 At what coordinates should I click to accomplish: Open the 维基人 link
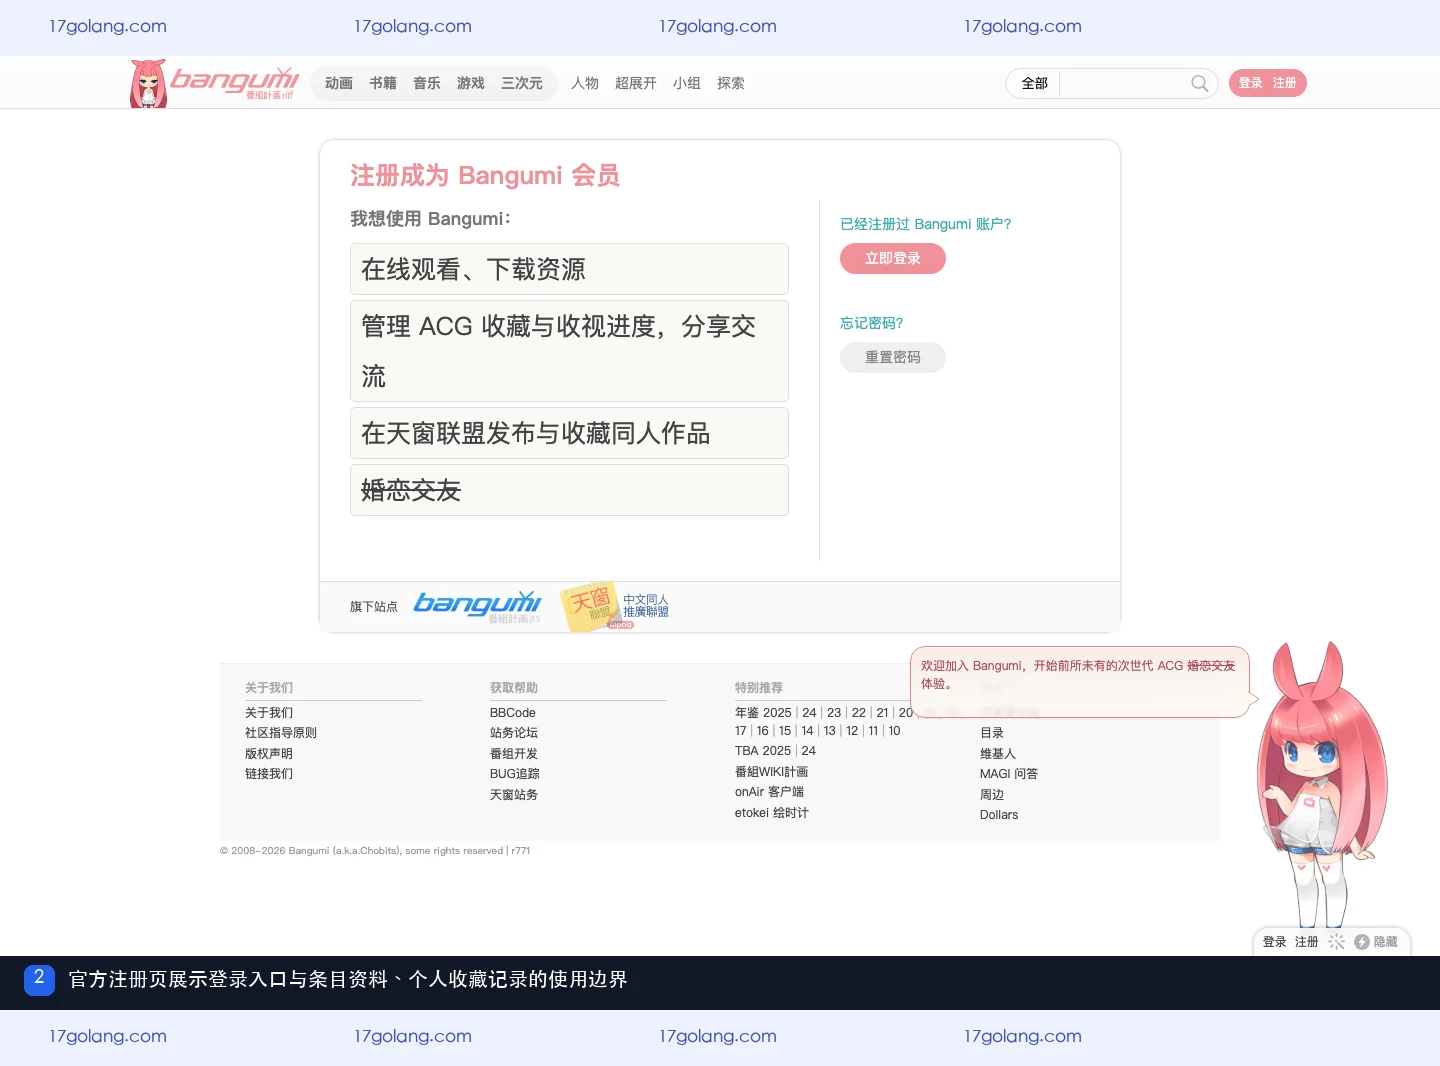click(x=998, y=754)
